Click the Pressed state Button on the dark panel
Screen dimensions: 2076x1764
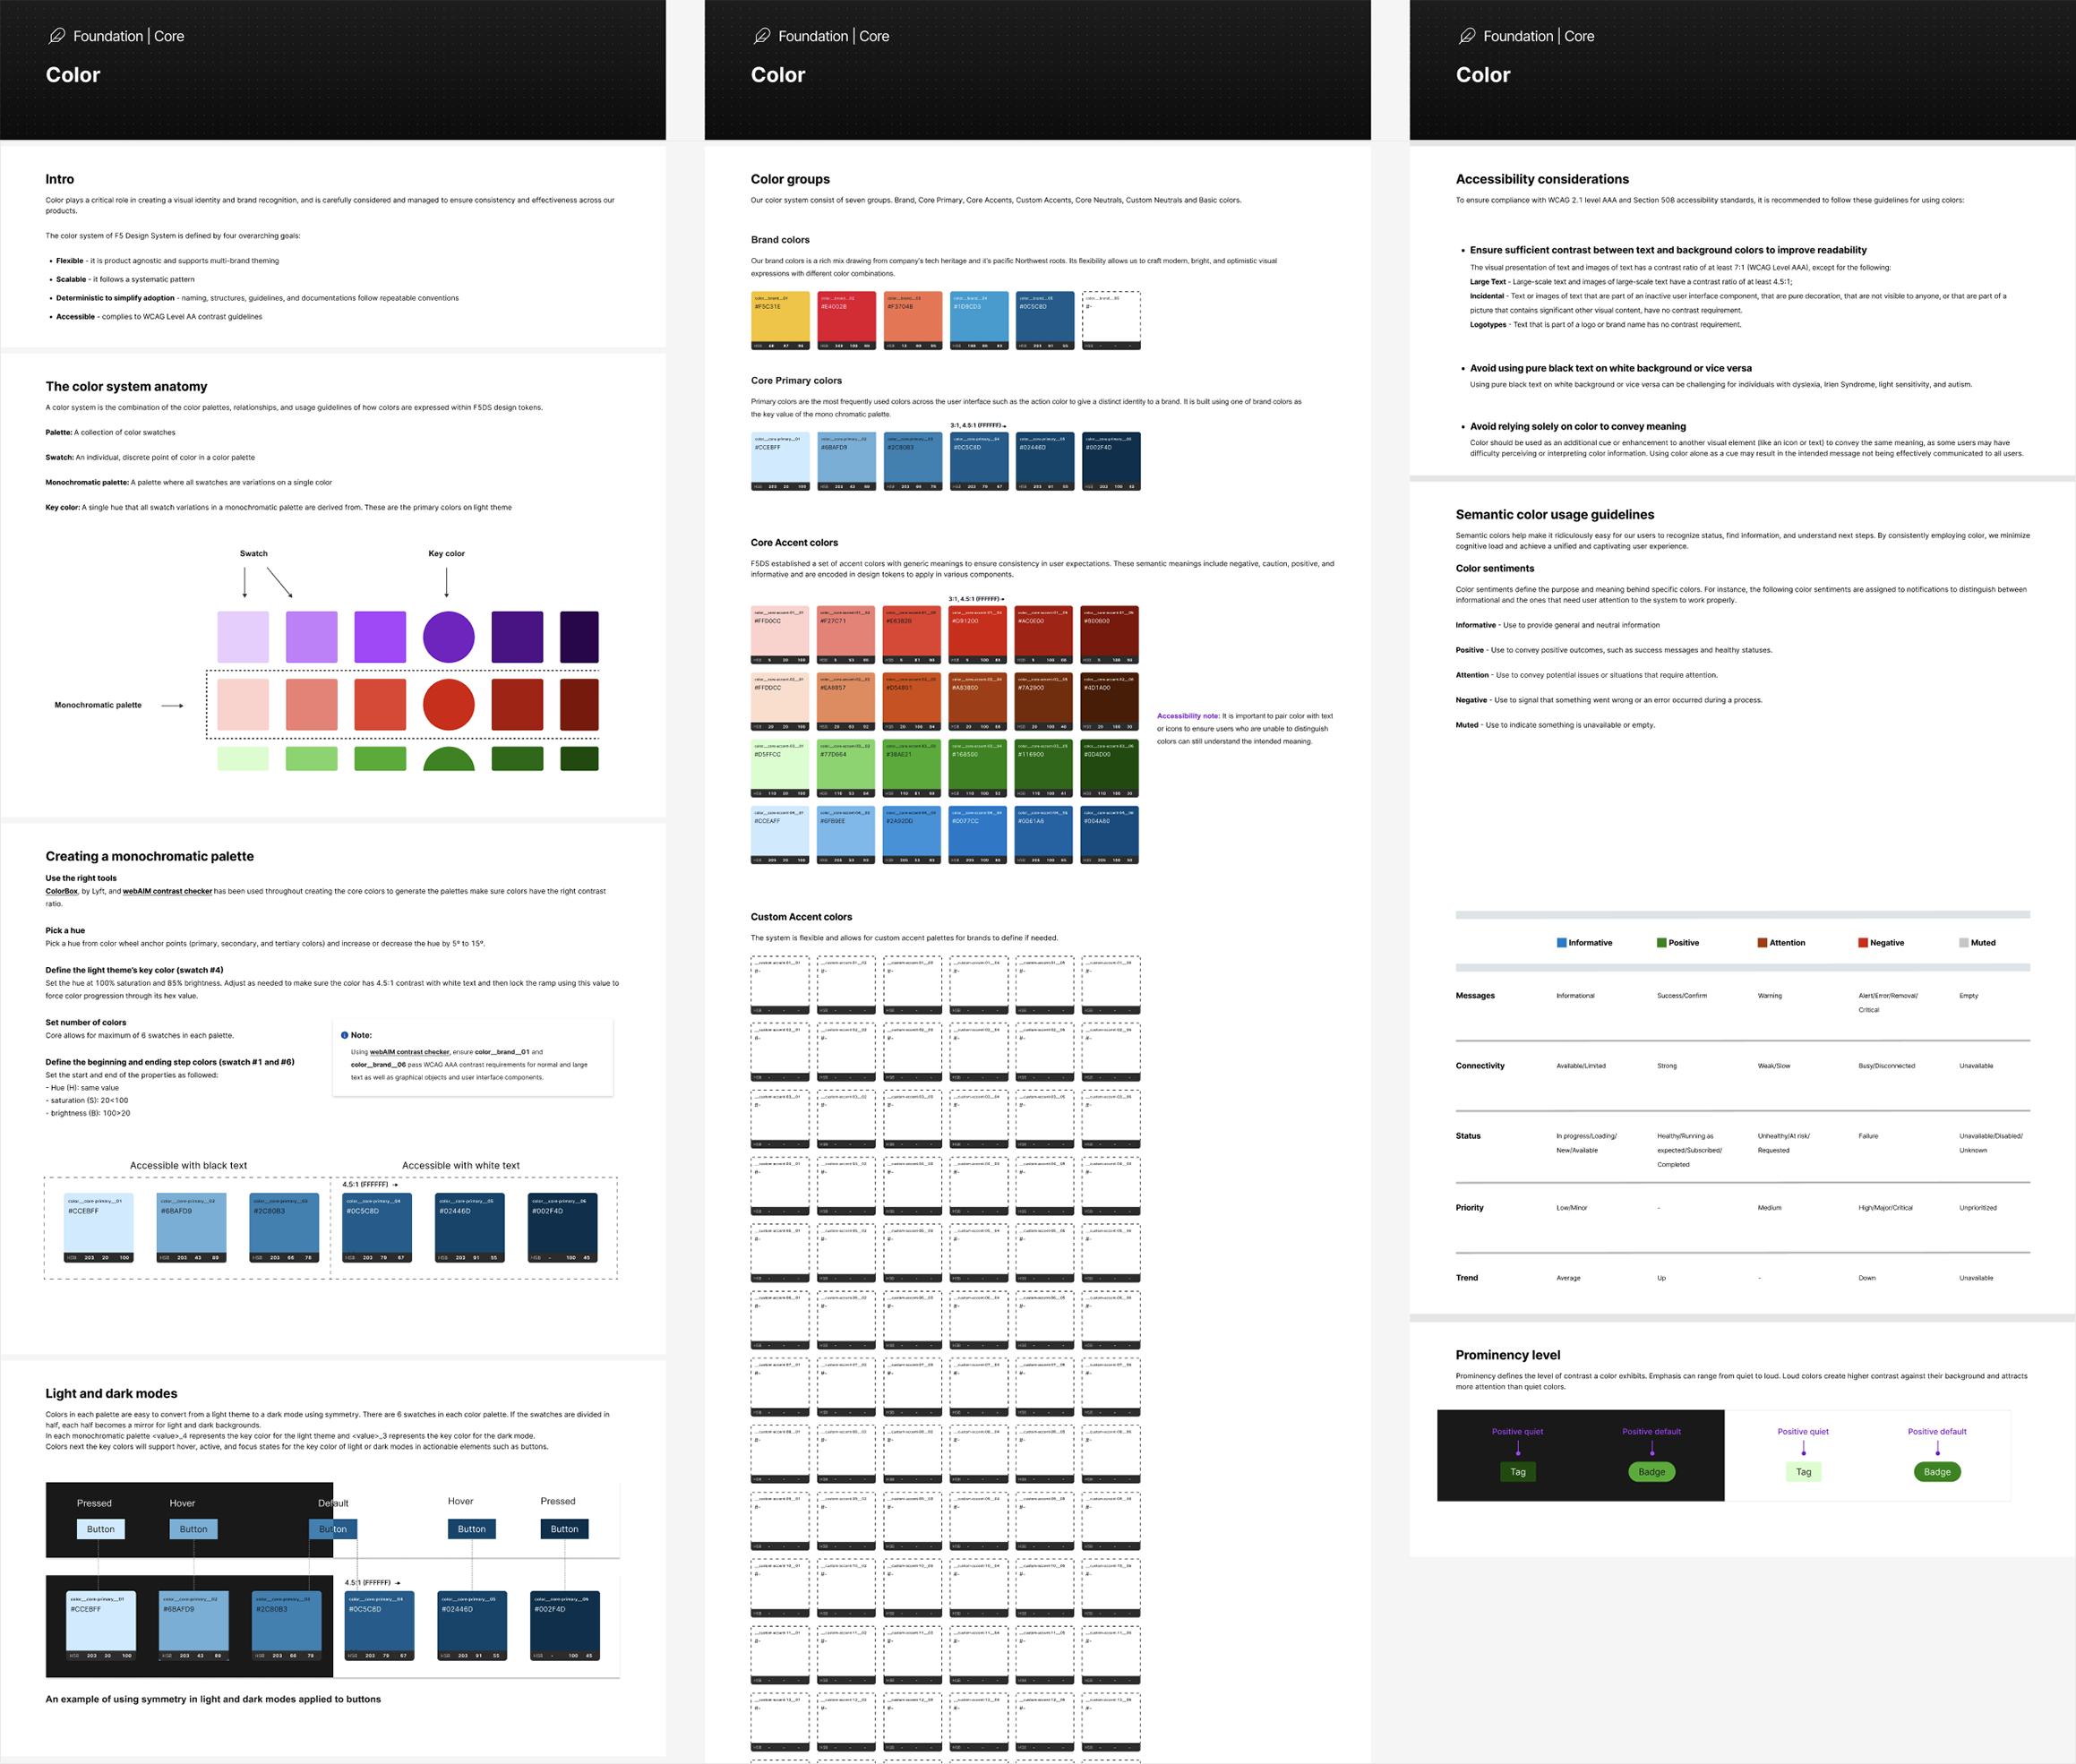click(101, 1529)
